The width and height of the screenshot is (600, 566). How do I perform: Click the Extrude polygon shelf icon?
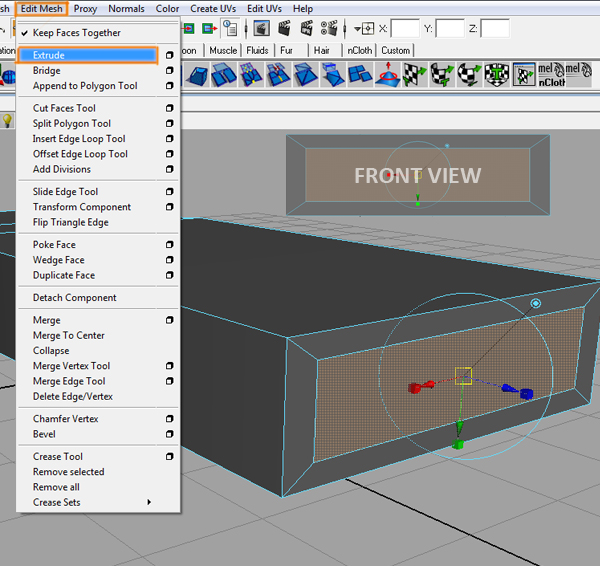pos(197,74)
